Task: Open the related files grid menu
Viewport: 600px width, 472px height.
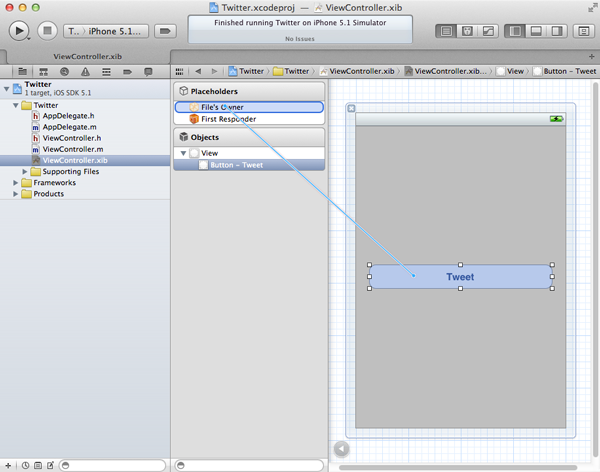Action: pos(179,72)
